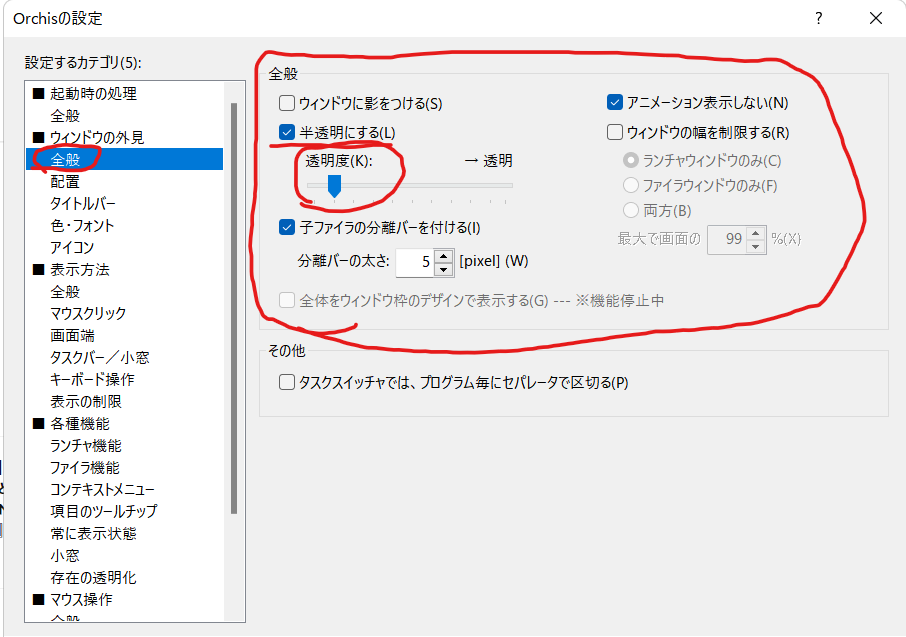The width and height of the screenshot is (906, 637).
Task: Open ファイラ機能 settings category
Action: coord(85,468)
